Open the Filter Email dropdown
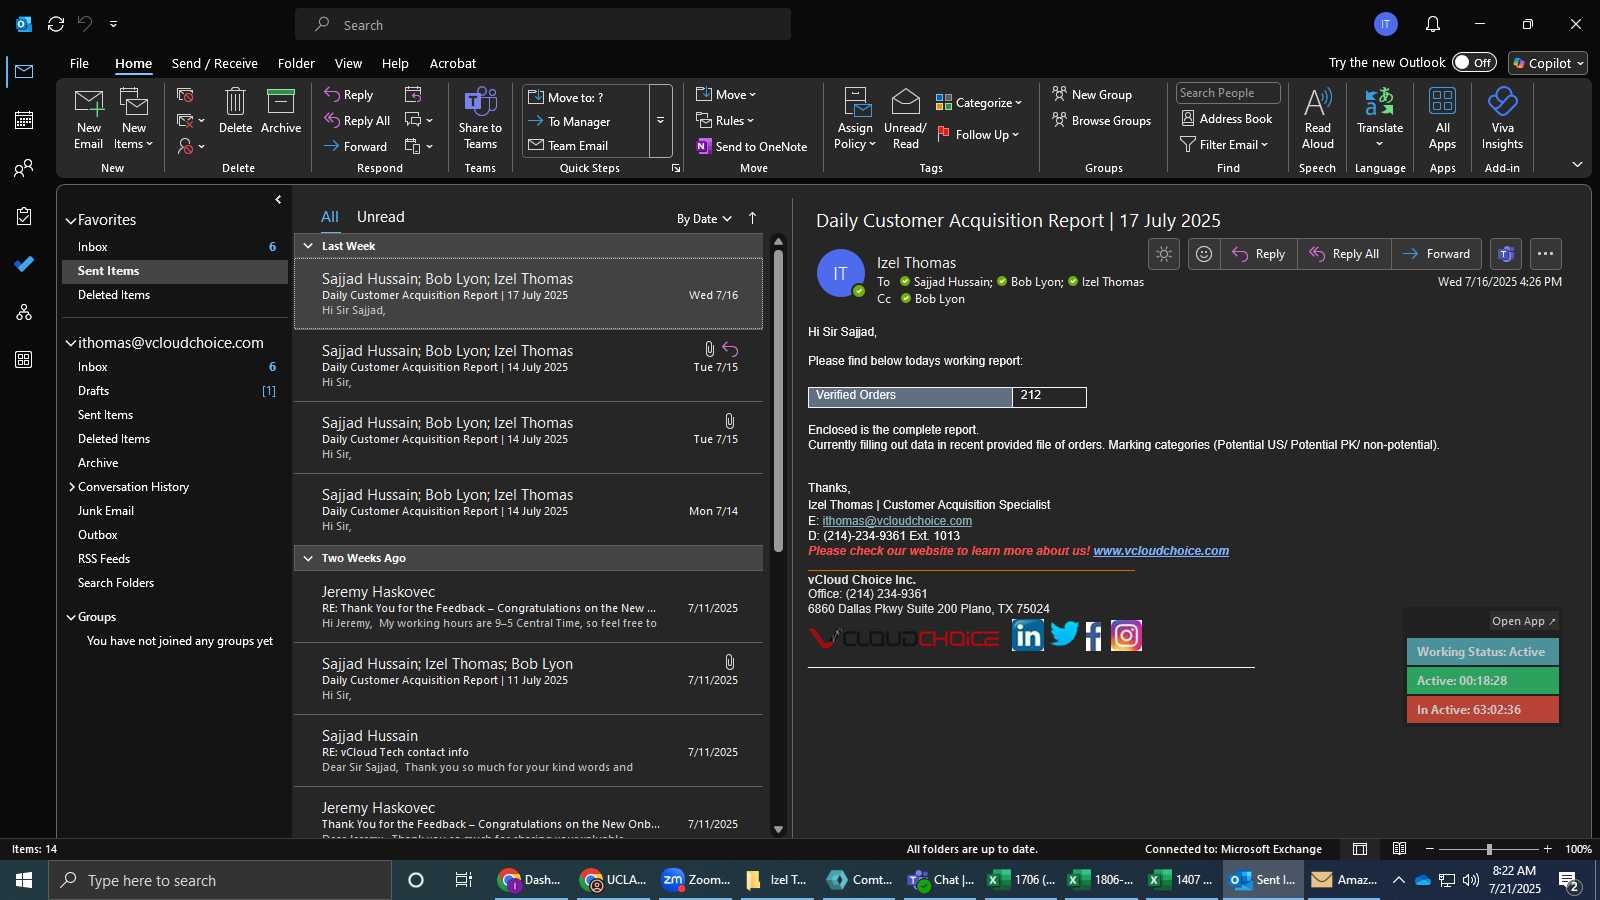The width and height of the screenshot is (1600, 900). pos(1224,144)
